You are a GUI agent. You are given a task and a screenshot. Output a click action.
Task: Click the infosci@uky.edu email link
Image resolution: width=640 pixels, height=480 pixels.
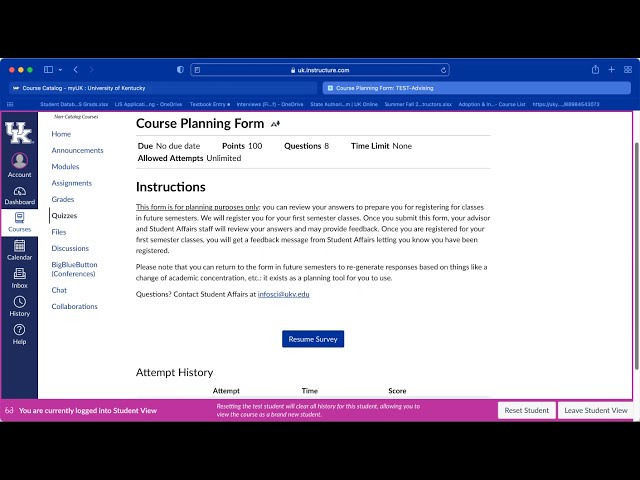(284, 294)
